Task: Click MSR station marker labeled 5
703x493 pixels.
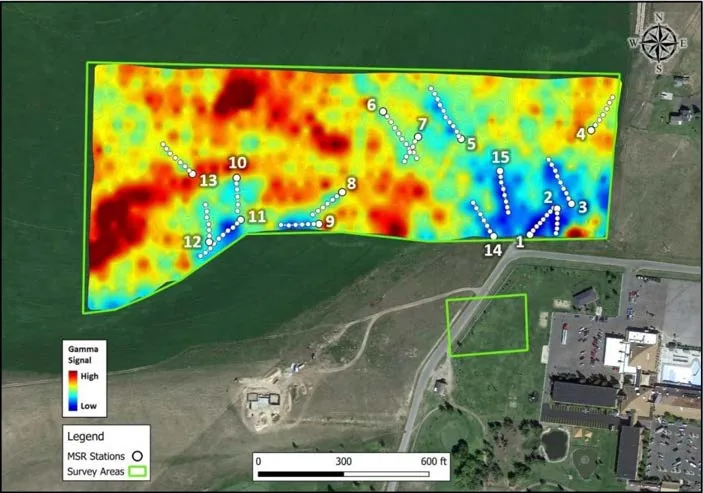Action: pos(461,139)
